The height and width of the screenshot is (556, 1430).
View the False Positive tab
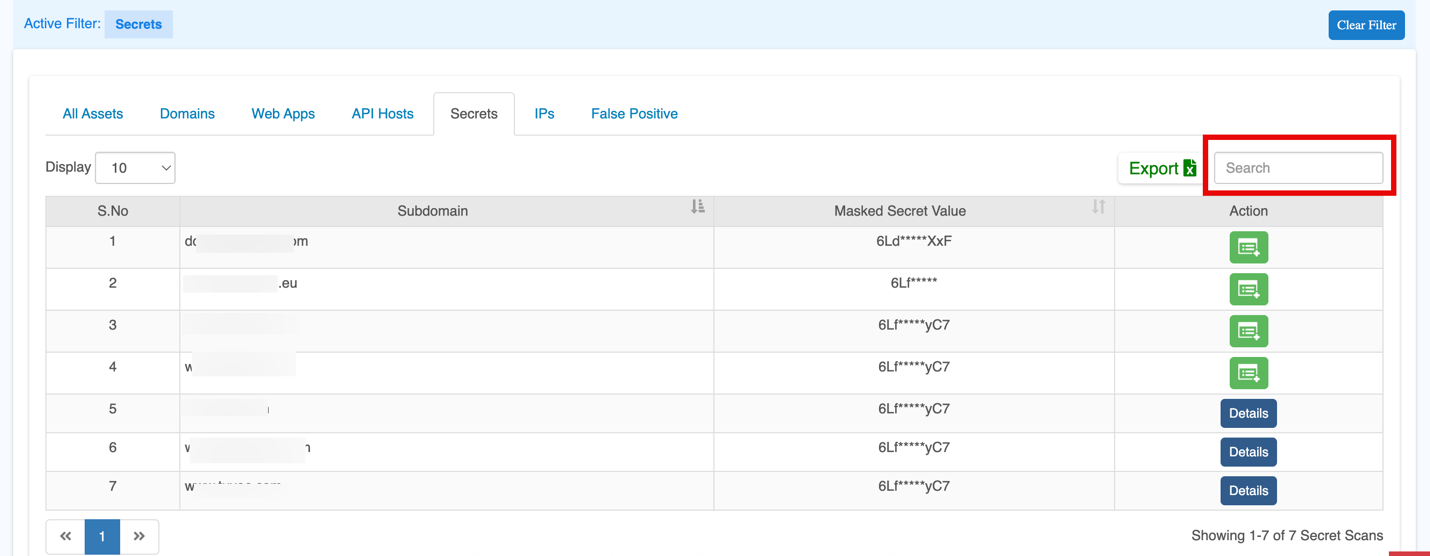634,114
